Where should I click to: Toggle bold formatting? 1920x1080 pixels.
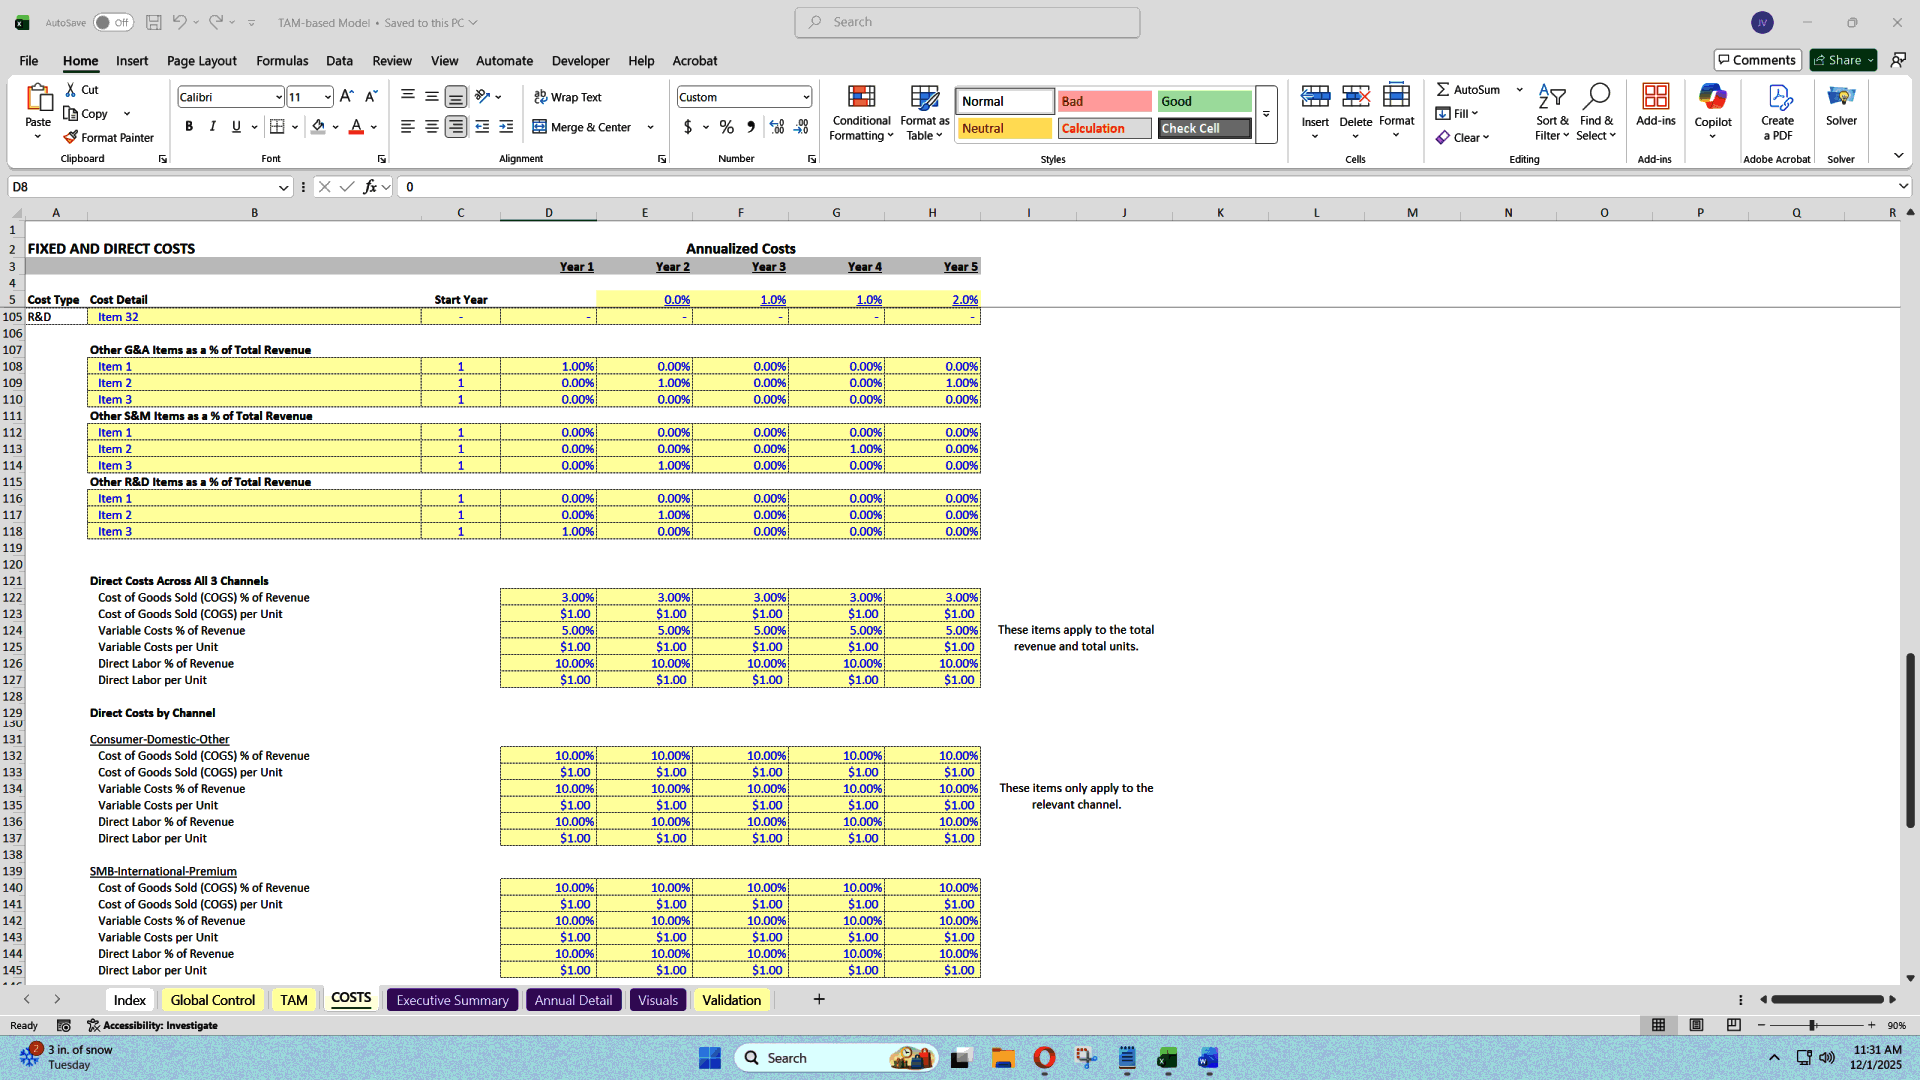pos(188,126)
